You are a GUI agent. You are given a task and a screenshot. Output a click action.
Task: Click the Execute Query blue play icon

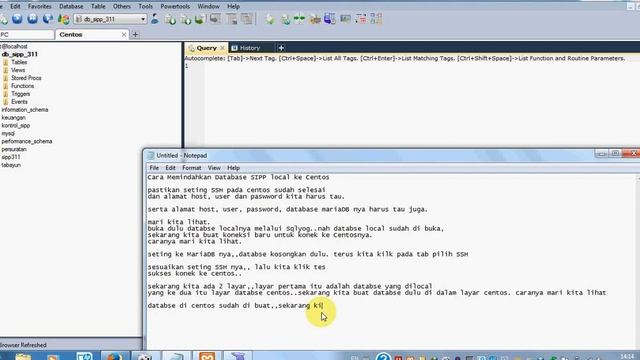click(17, 19)
